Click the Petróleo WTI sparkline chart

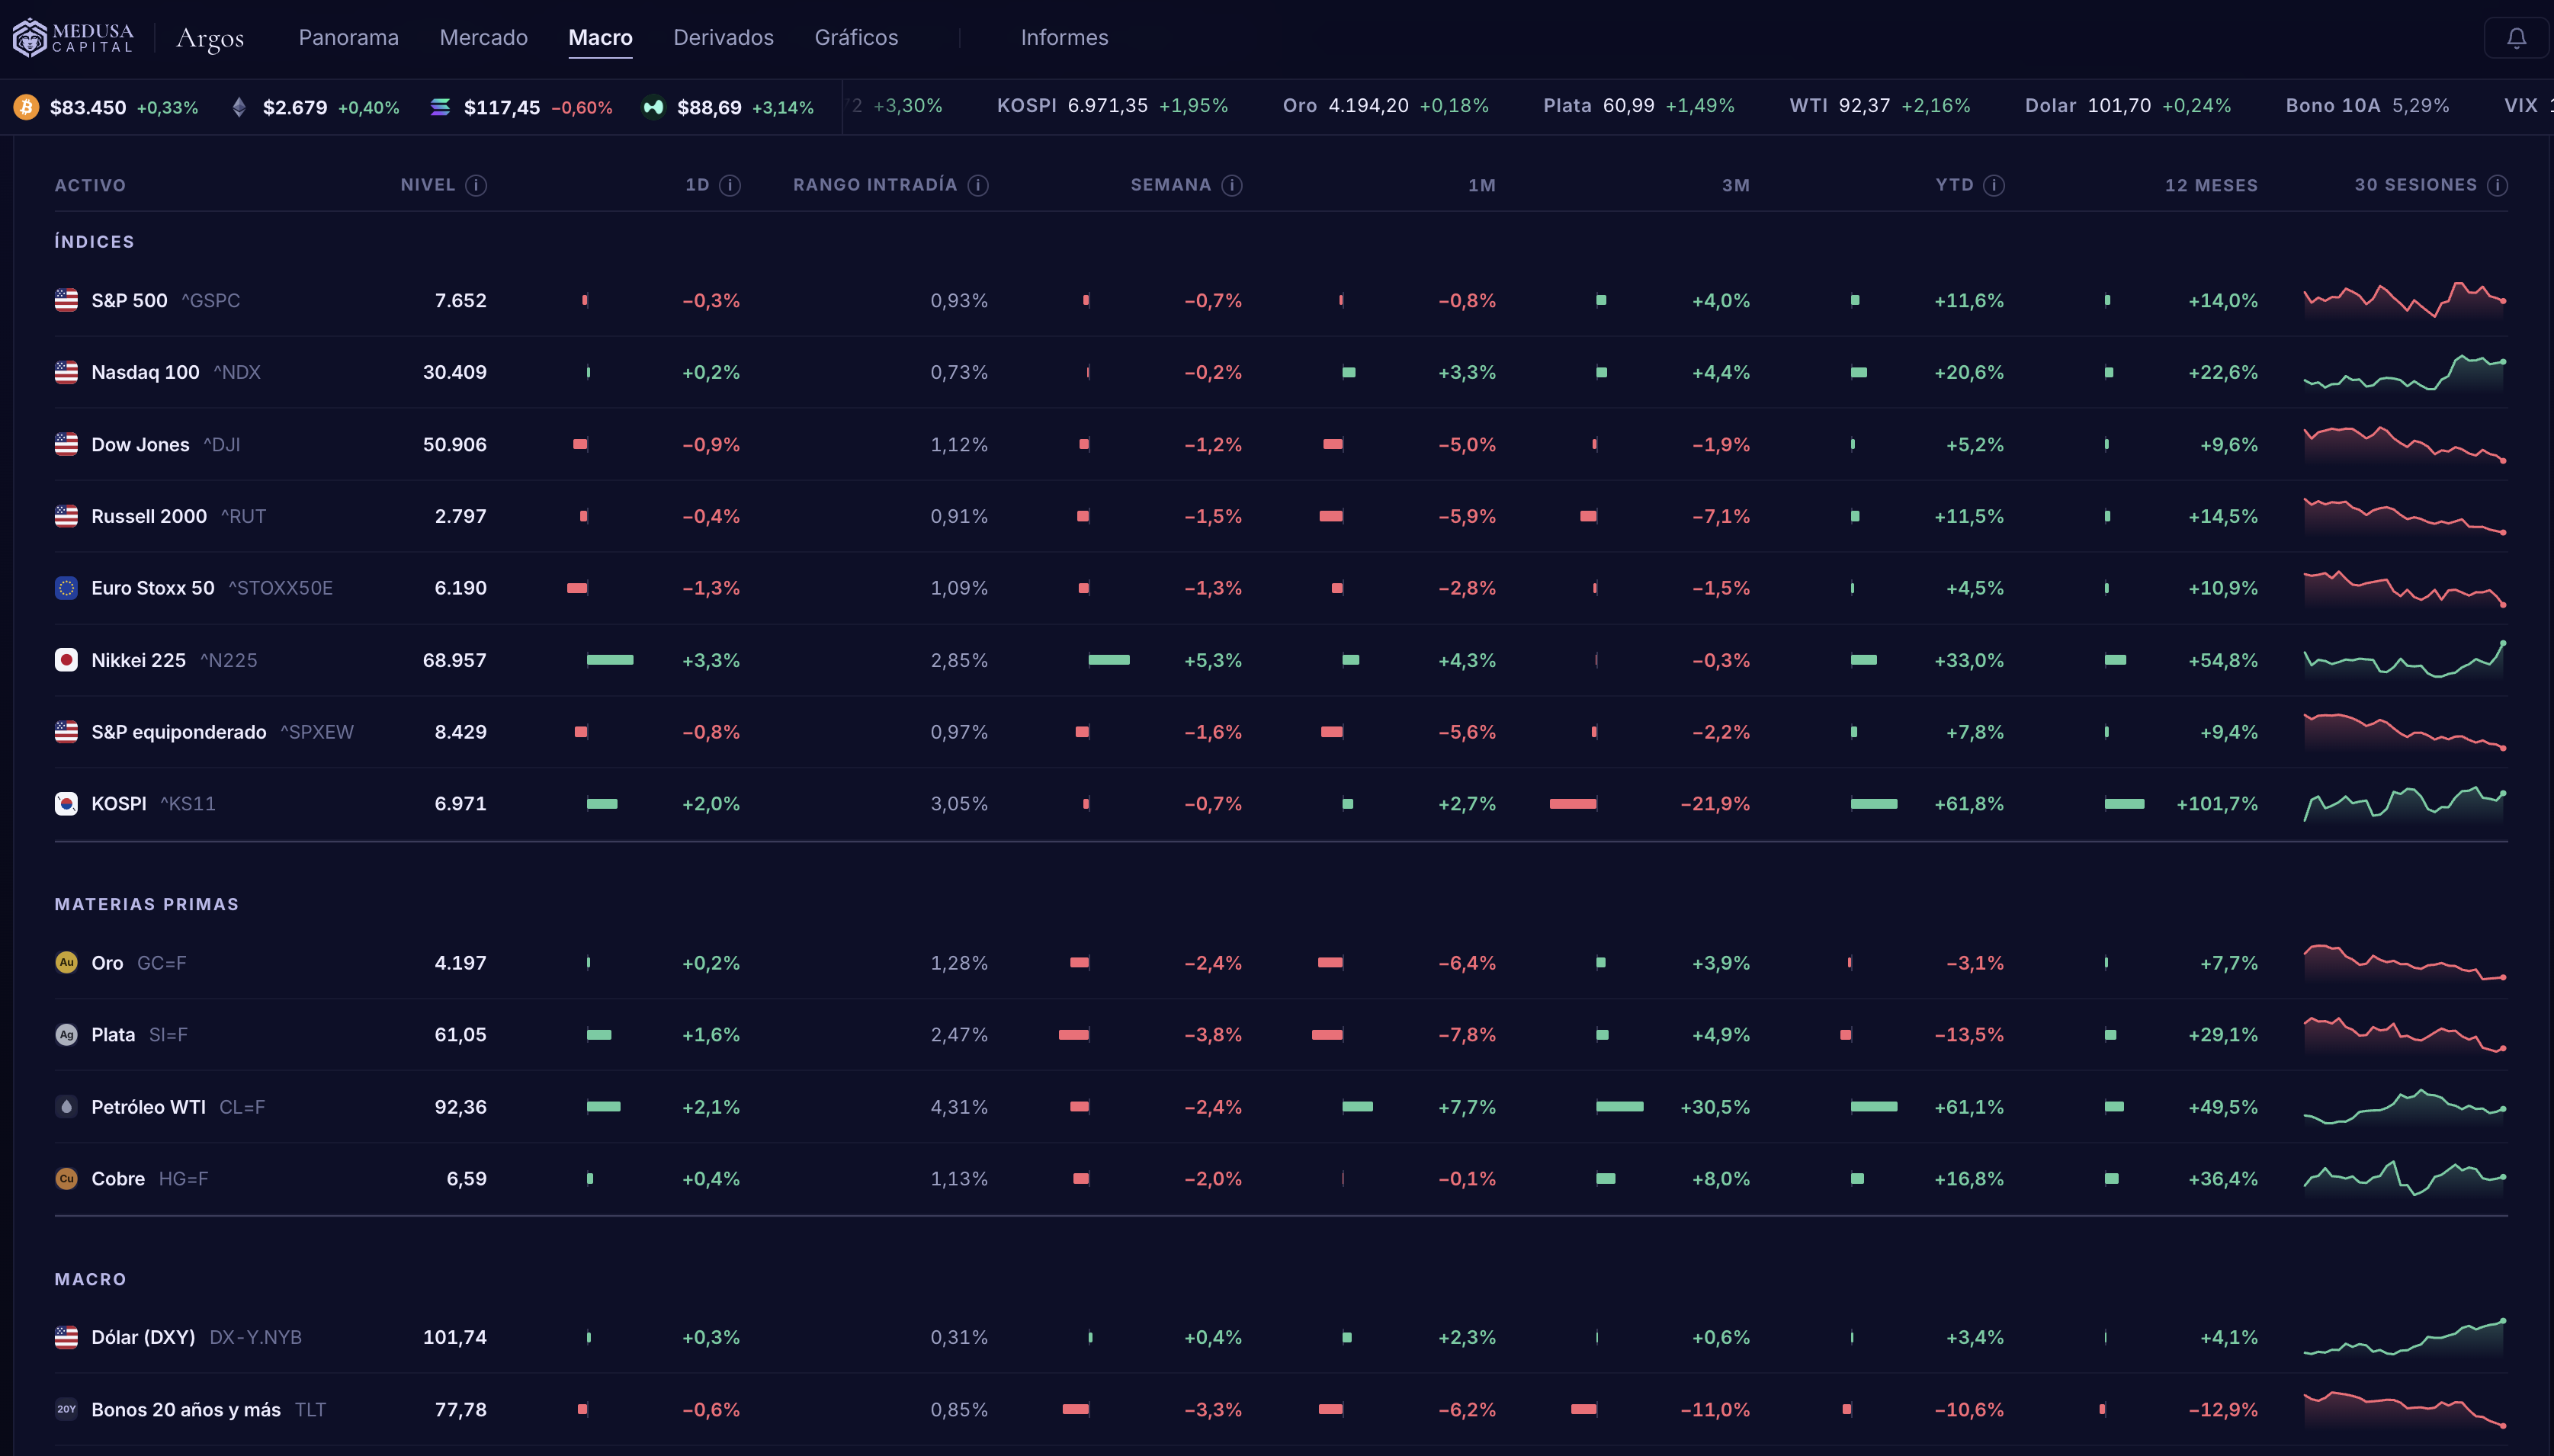pyautogui.click(x=2405, y=1107)
